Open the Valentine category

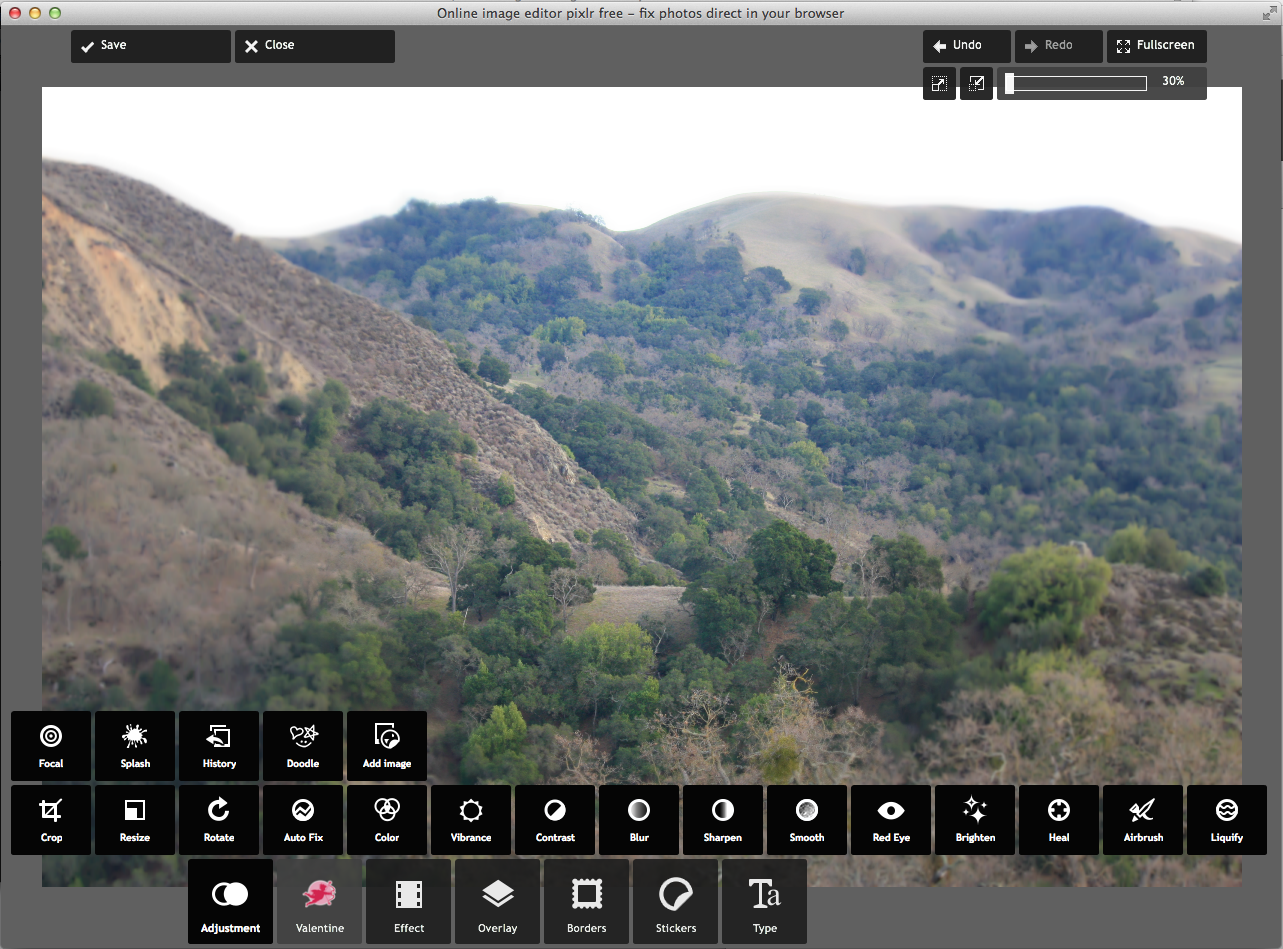coord(320,902)
